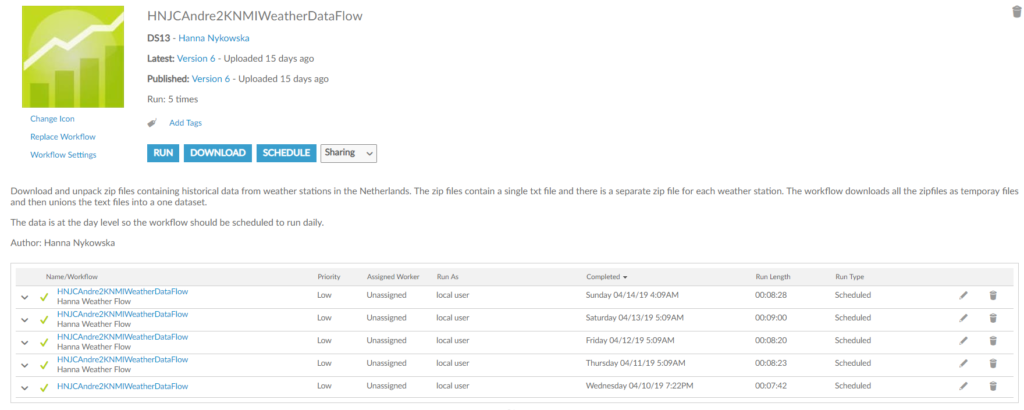
Task: Click the green workflow chart thumbnail
Action: pyautogui.click(x=73, y=57)
